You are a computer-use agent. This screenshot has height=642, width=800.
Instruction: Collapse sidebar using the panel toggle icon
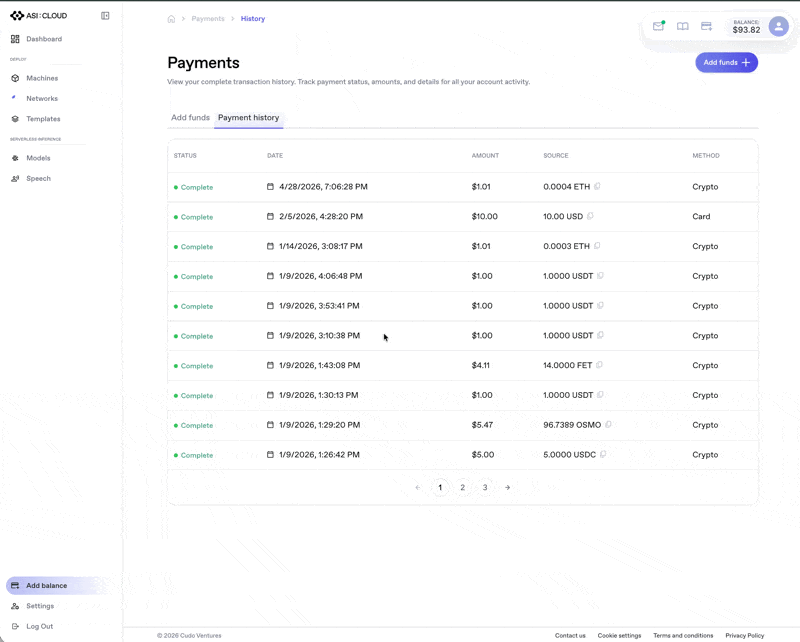coord(105,16)
